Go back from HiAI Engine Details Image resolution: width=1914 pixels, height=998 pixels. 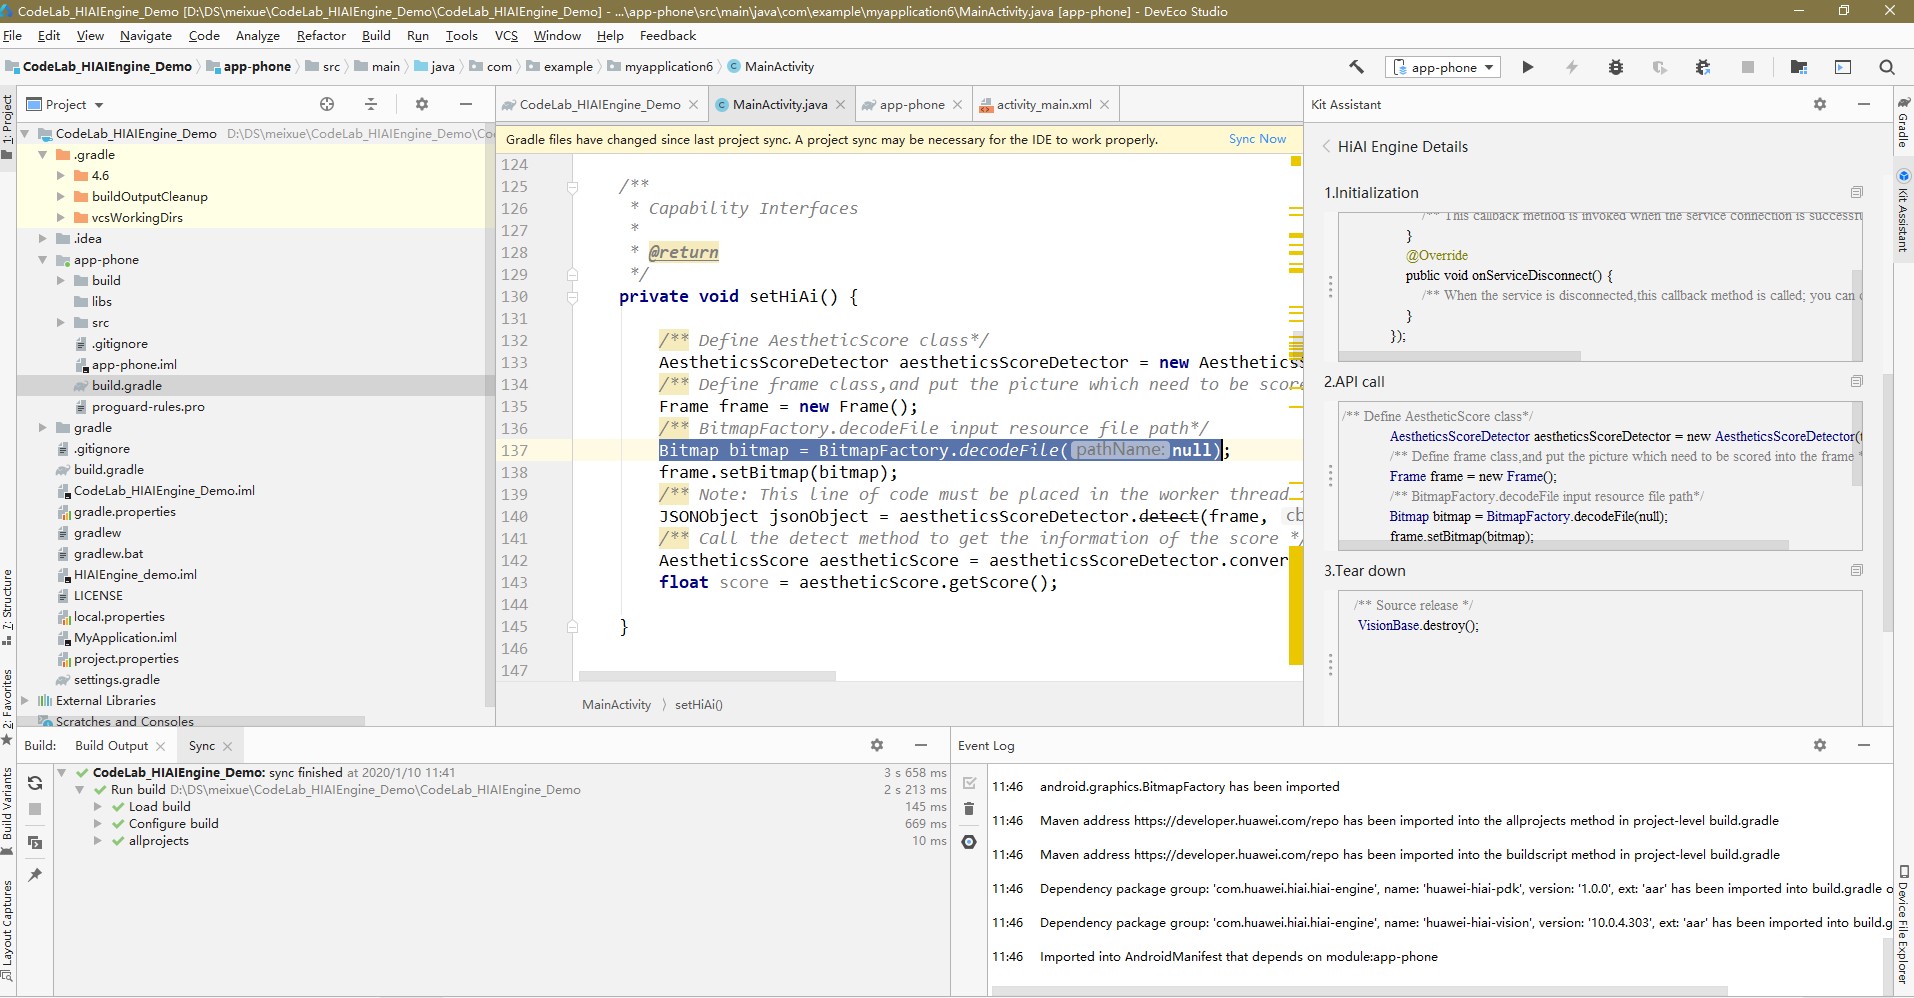click(1326, 146)
